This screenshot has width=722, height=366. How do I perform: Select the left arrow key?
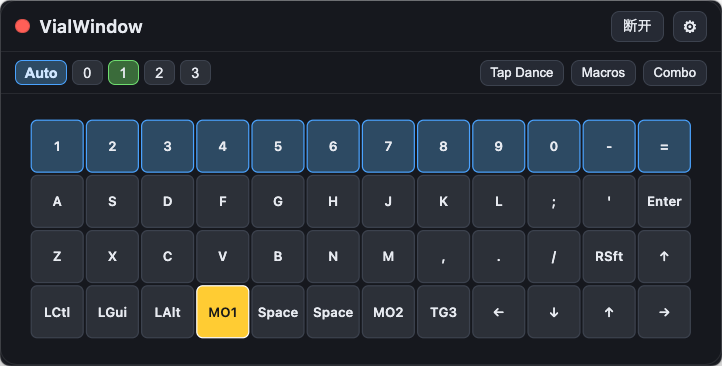coord(499,312)
